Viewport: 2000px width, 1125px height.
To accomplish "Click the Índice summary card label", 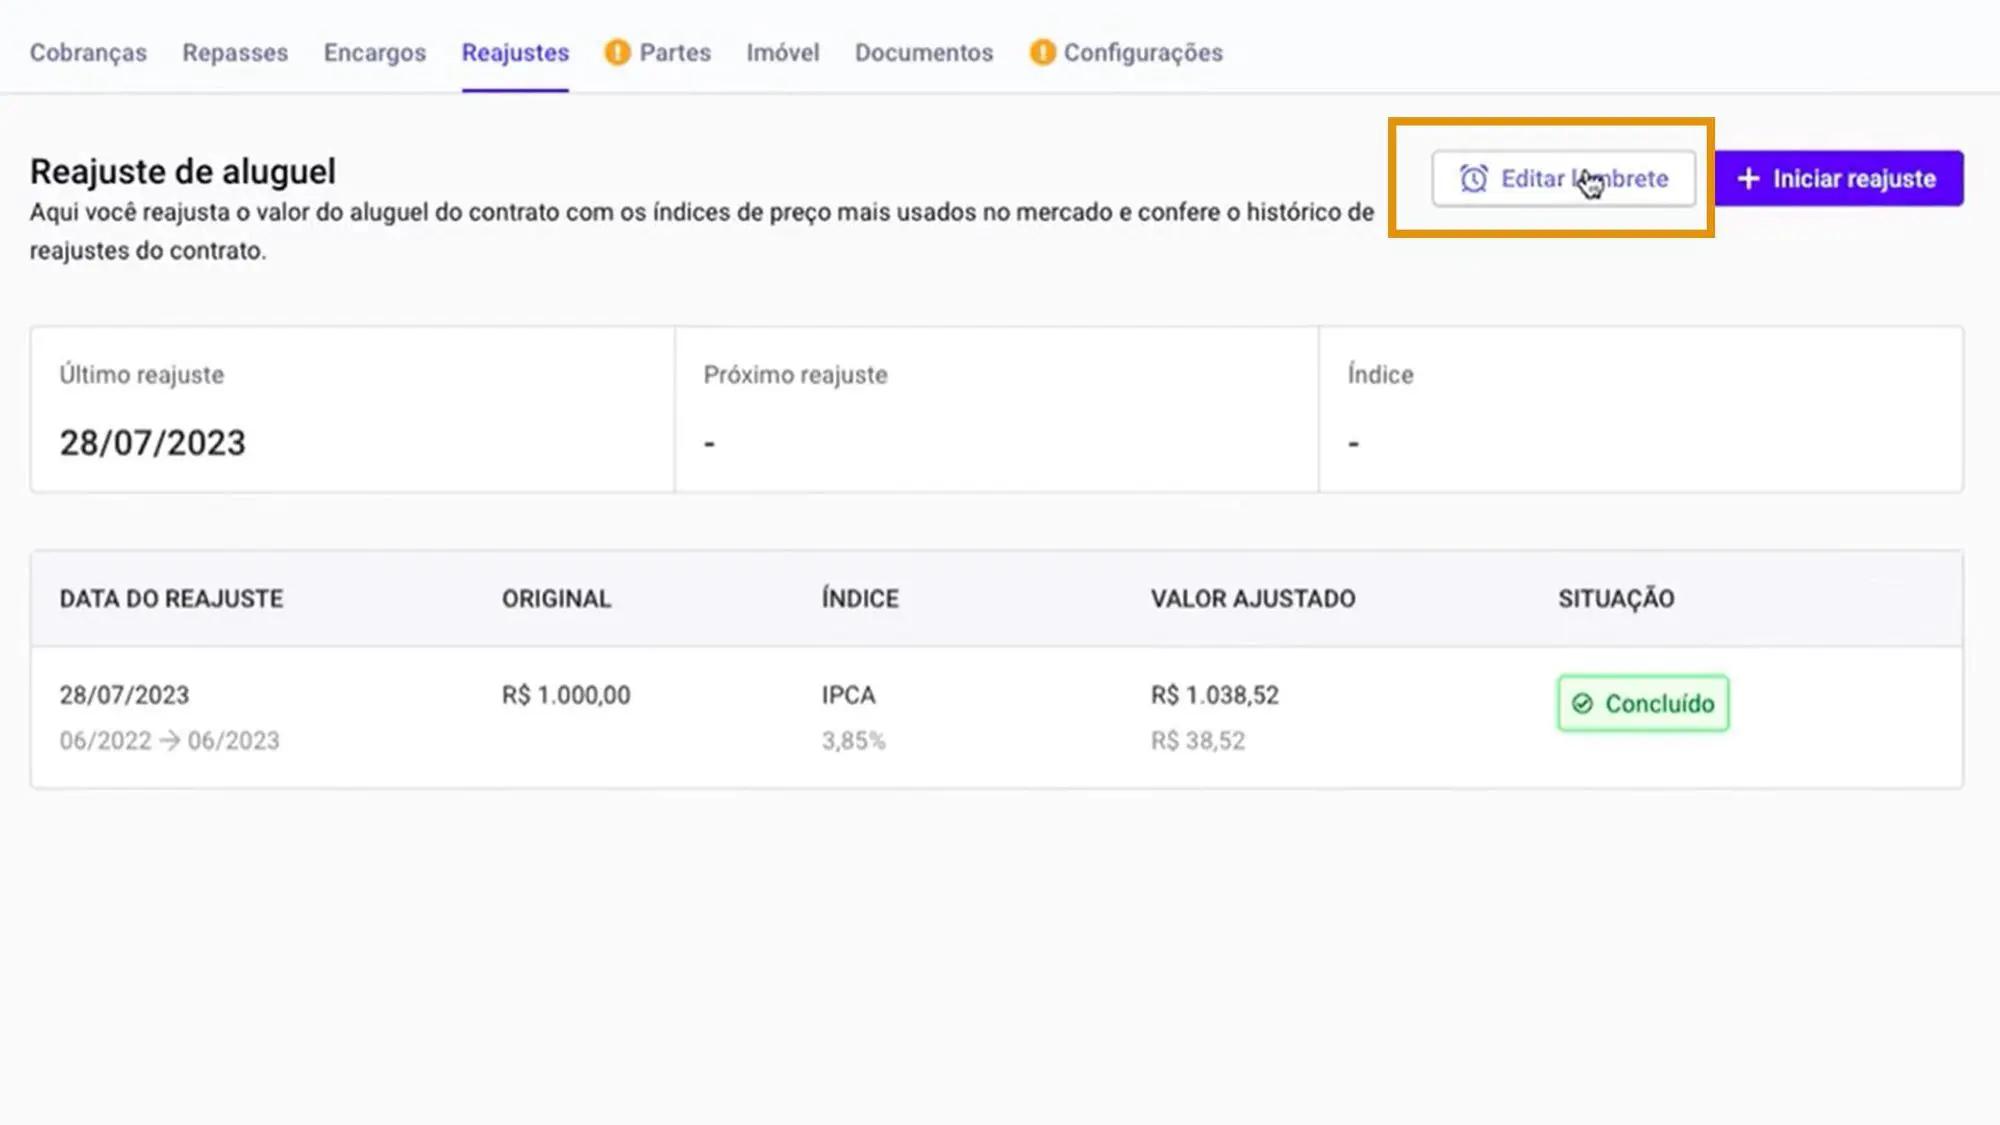I will (x=1380, y=374).
